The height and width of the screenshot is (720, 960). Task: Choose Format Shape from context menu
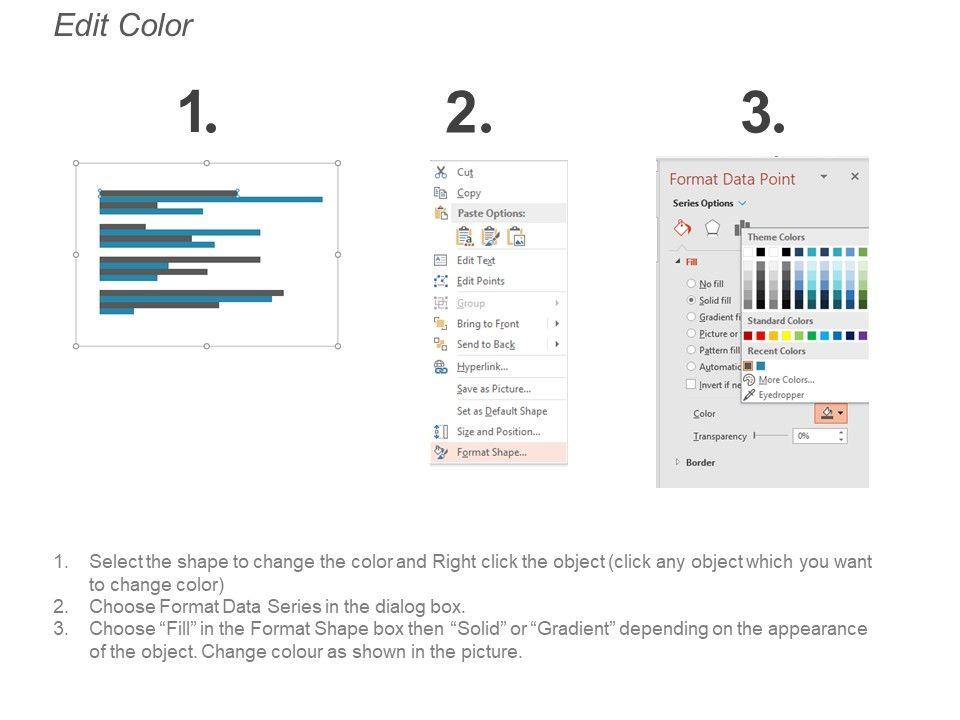(491, 453)
